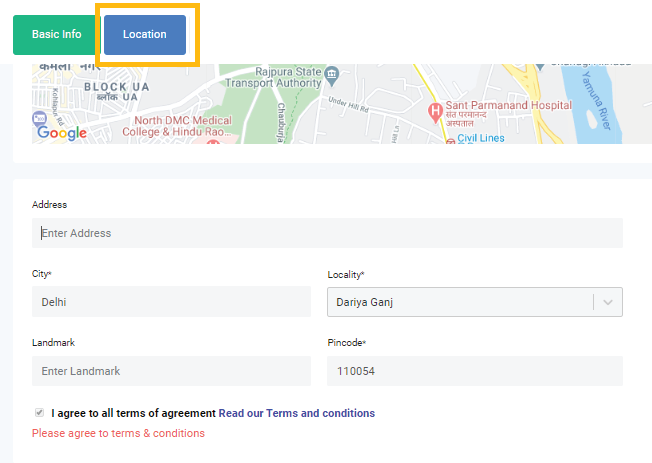This screenshot has height=463, width=652.
Task: Open the Location tab
Action: pos(145,35)
